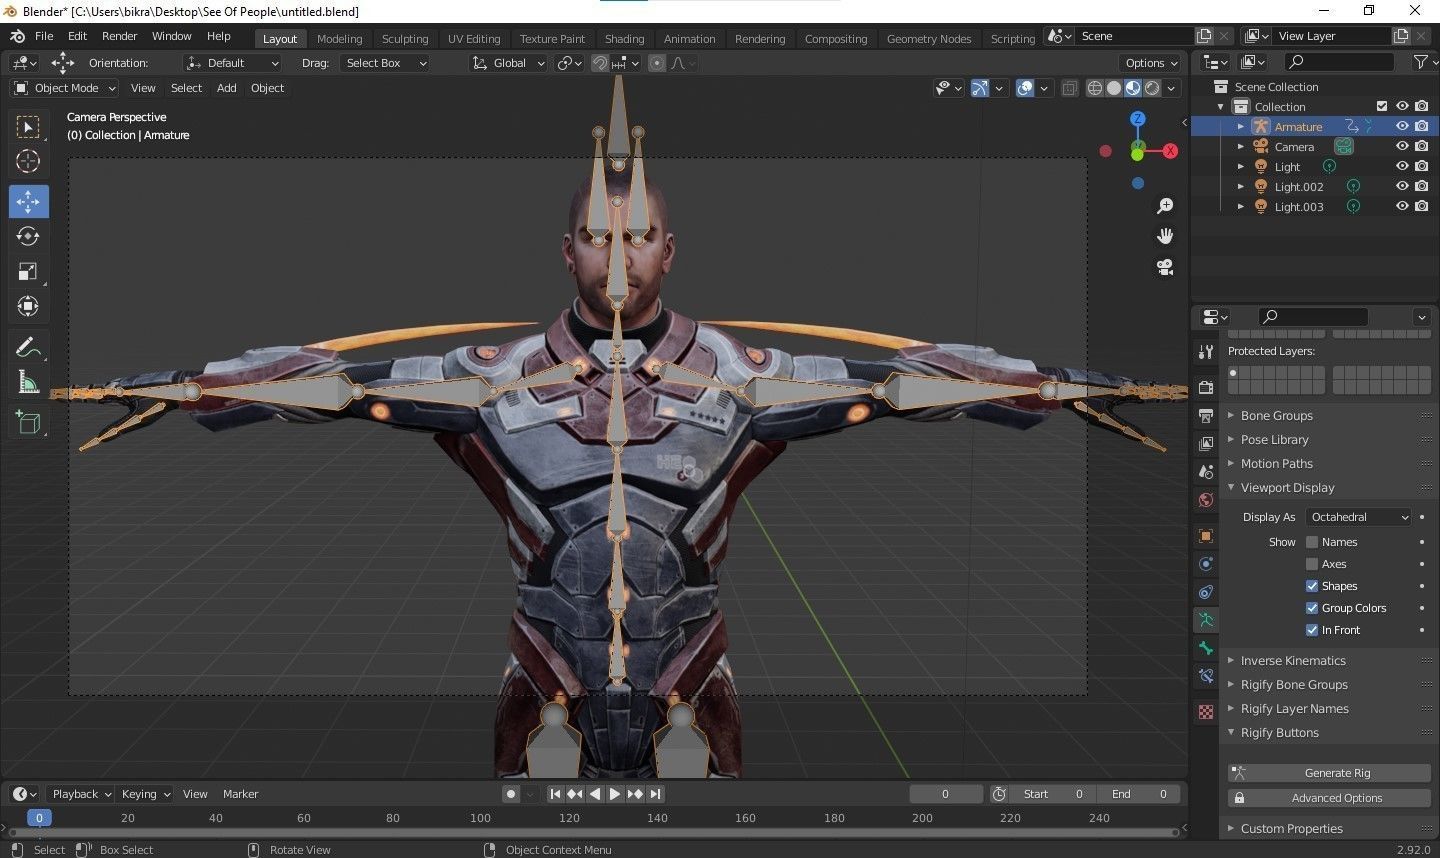The height and width of the screenshot is (858, 1440).
Task: Open the Output properties tab
Action: (1206, 415)
